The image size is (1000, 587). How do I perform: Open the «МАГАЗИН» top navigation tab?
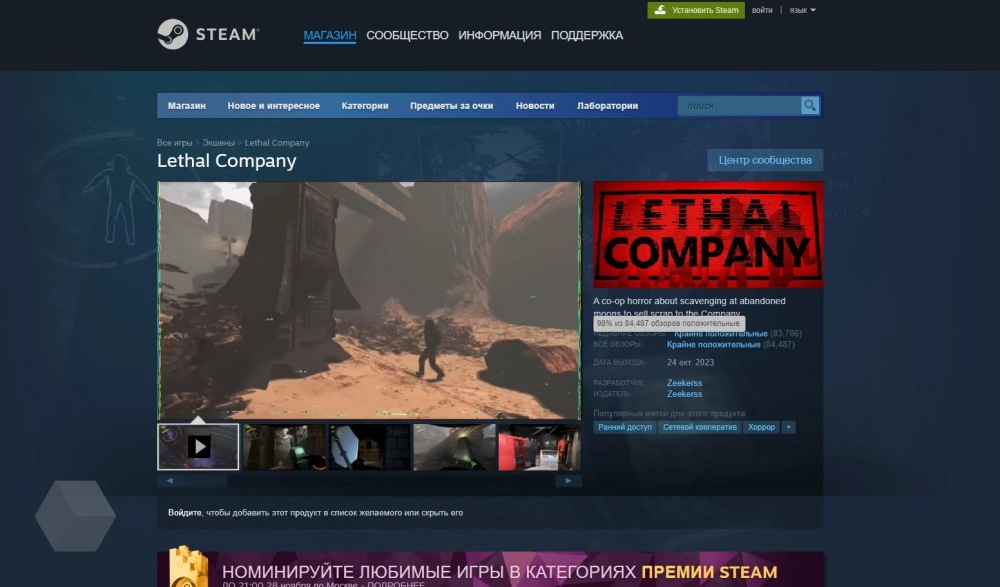[329, 35]
